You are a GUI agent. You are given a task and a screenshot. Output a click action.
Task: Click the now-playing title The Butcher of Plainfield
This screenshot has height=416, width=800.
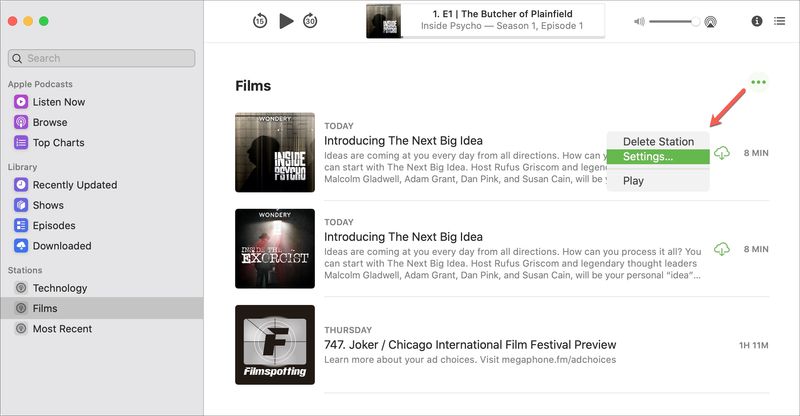(x=503, y=14)
